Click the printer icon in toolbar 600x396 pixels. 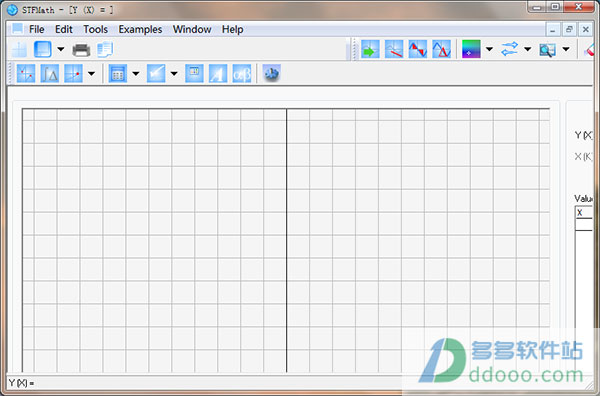tap(81, 50)
